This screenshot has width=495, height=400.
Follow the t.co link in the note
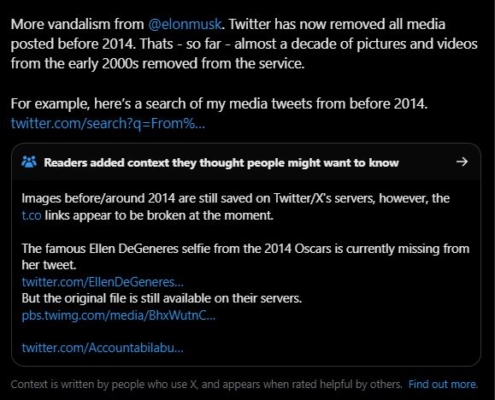point(31,215)
